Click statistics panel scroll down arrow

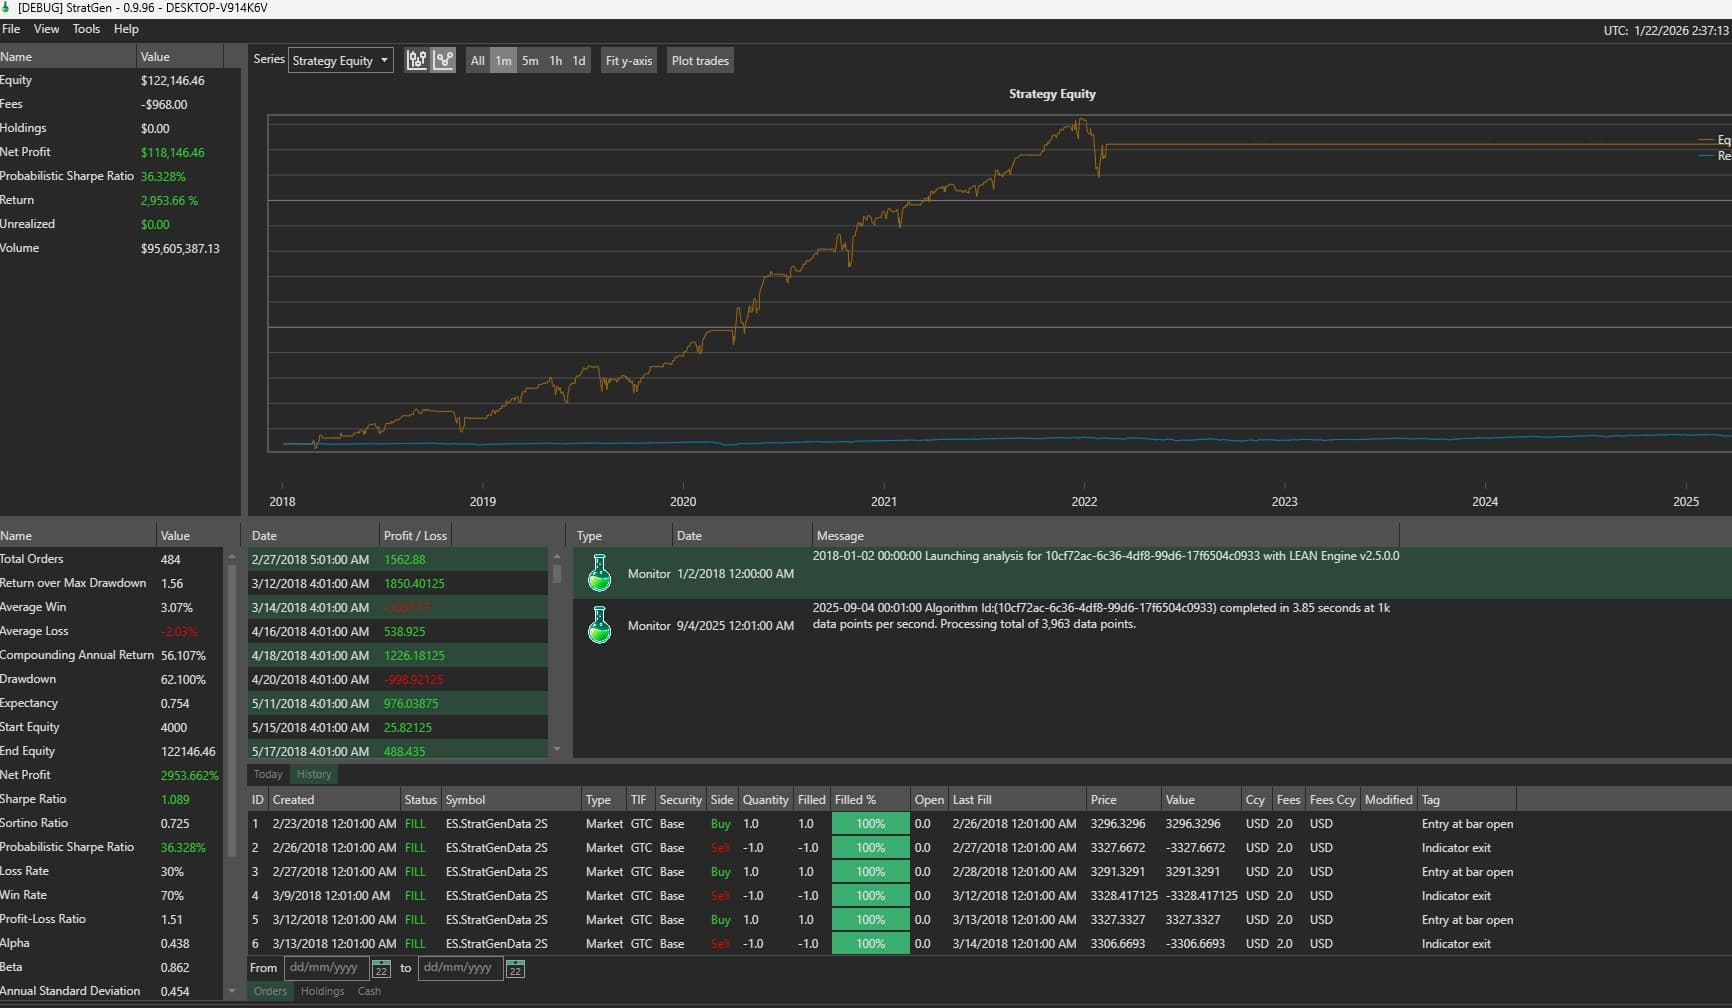click(x=232, y=991)
